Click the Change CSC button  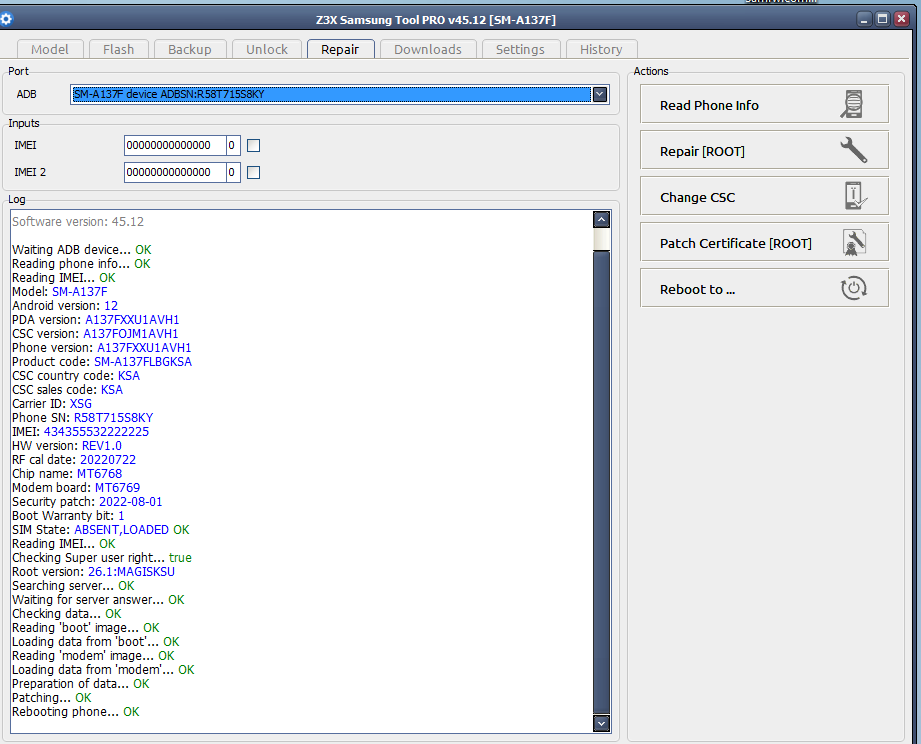[764, 196]
